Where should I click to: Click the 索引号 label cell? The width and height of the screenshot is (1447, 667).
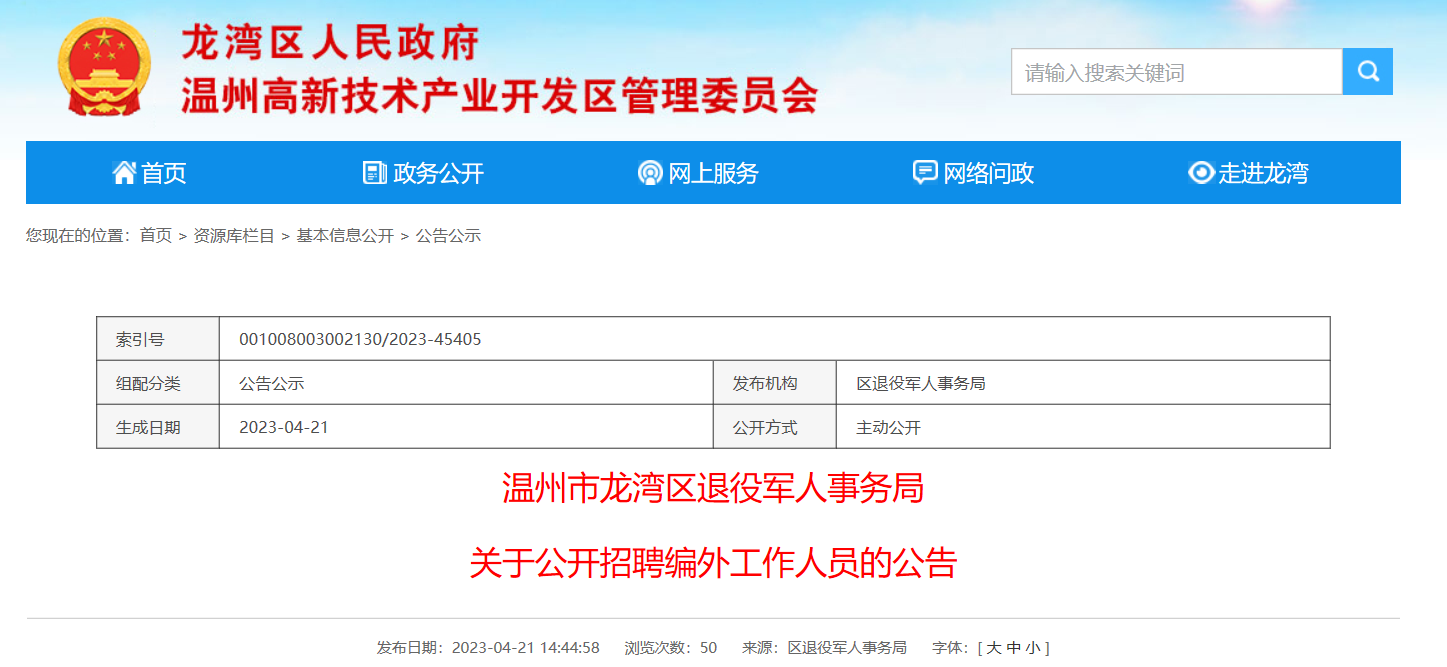coord(158,339)
